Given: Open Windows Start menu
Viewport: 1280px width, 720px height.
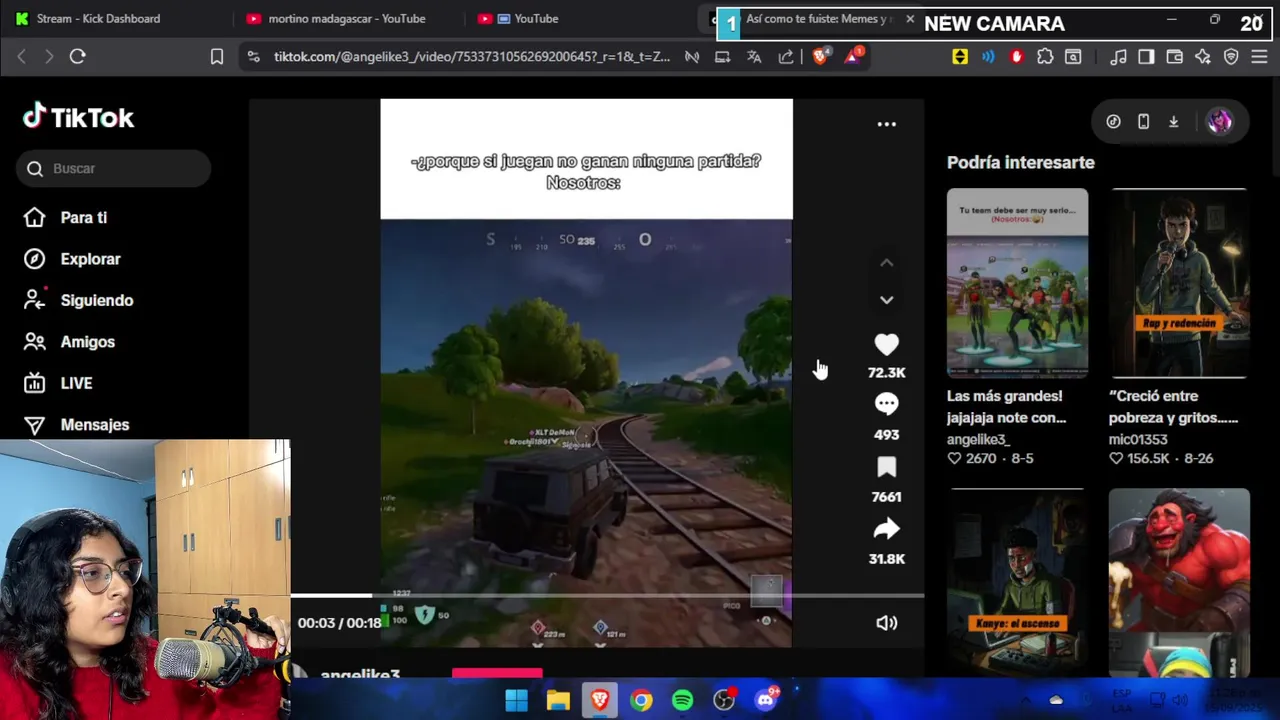Looking at the screenshot, I should click(x=516, y=700).
